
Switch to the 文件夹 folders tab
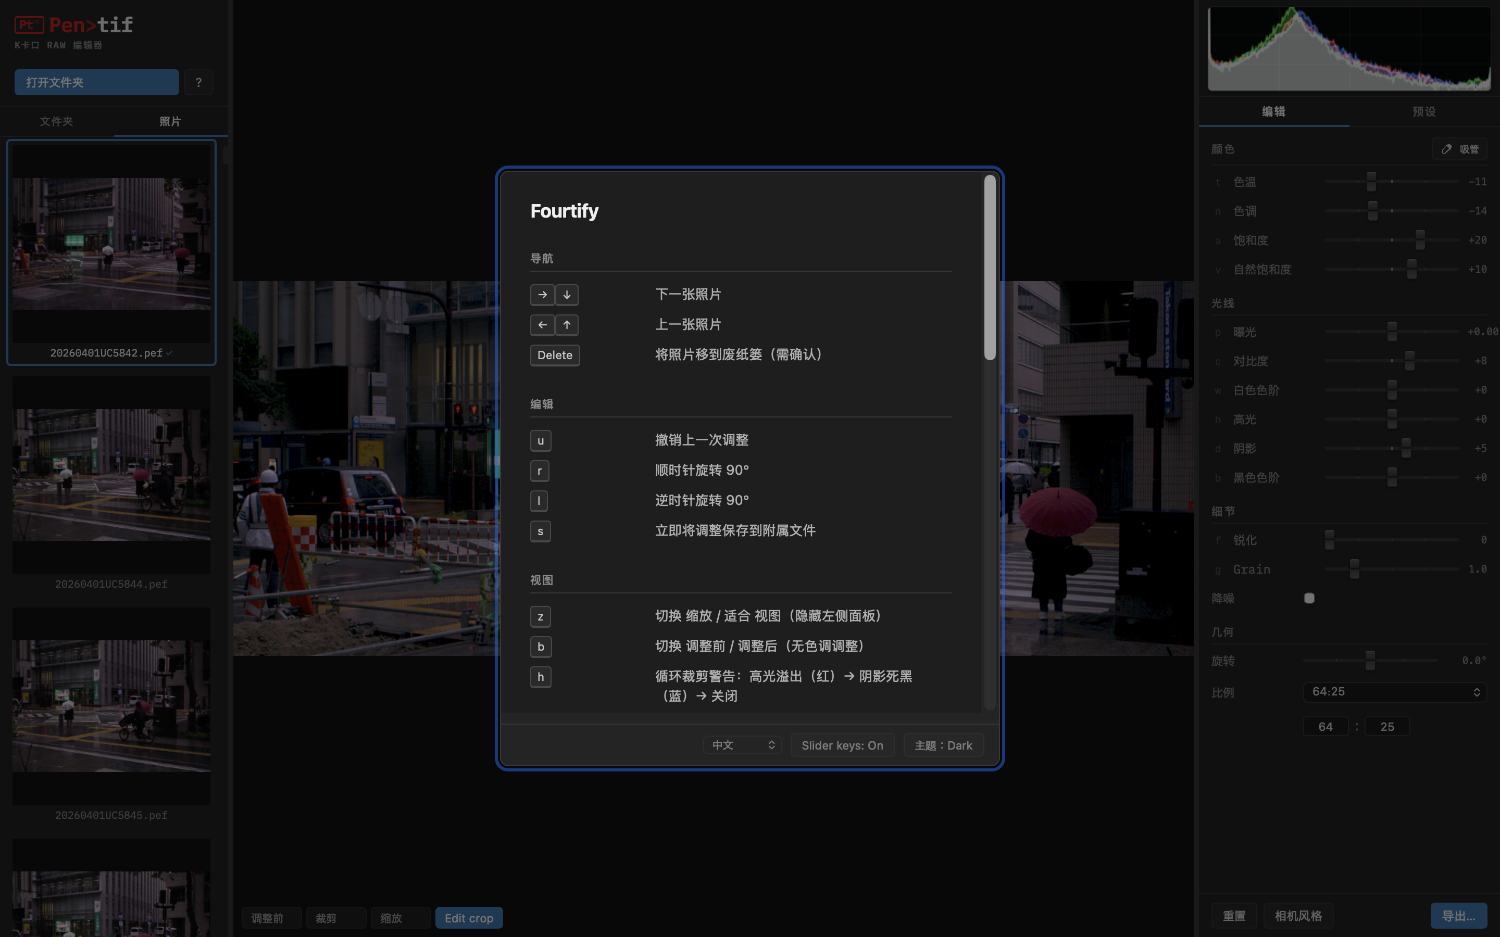click(57, 121)
